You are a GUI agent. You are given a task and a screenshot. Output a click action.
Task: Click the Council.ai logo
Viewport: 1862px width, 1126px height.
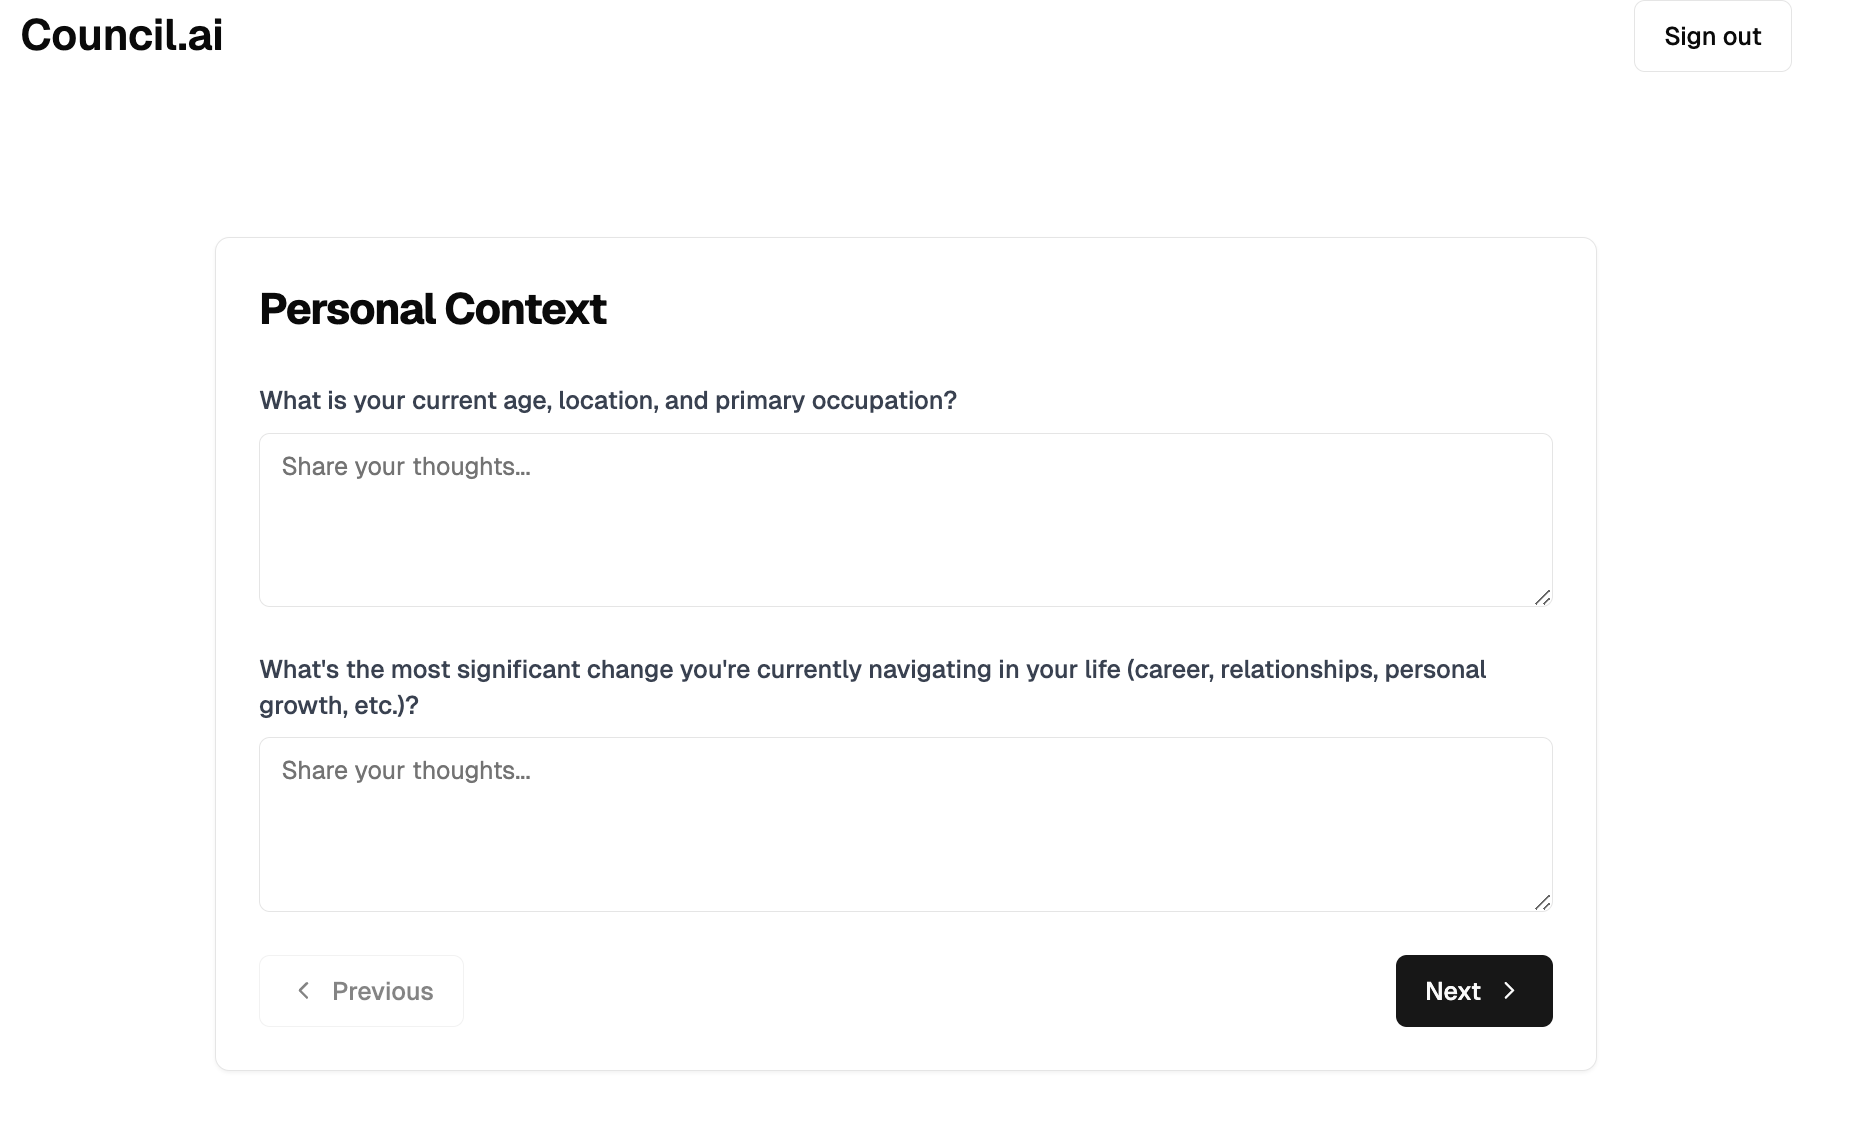122,36
